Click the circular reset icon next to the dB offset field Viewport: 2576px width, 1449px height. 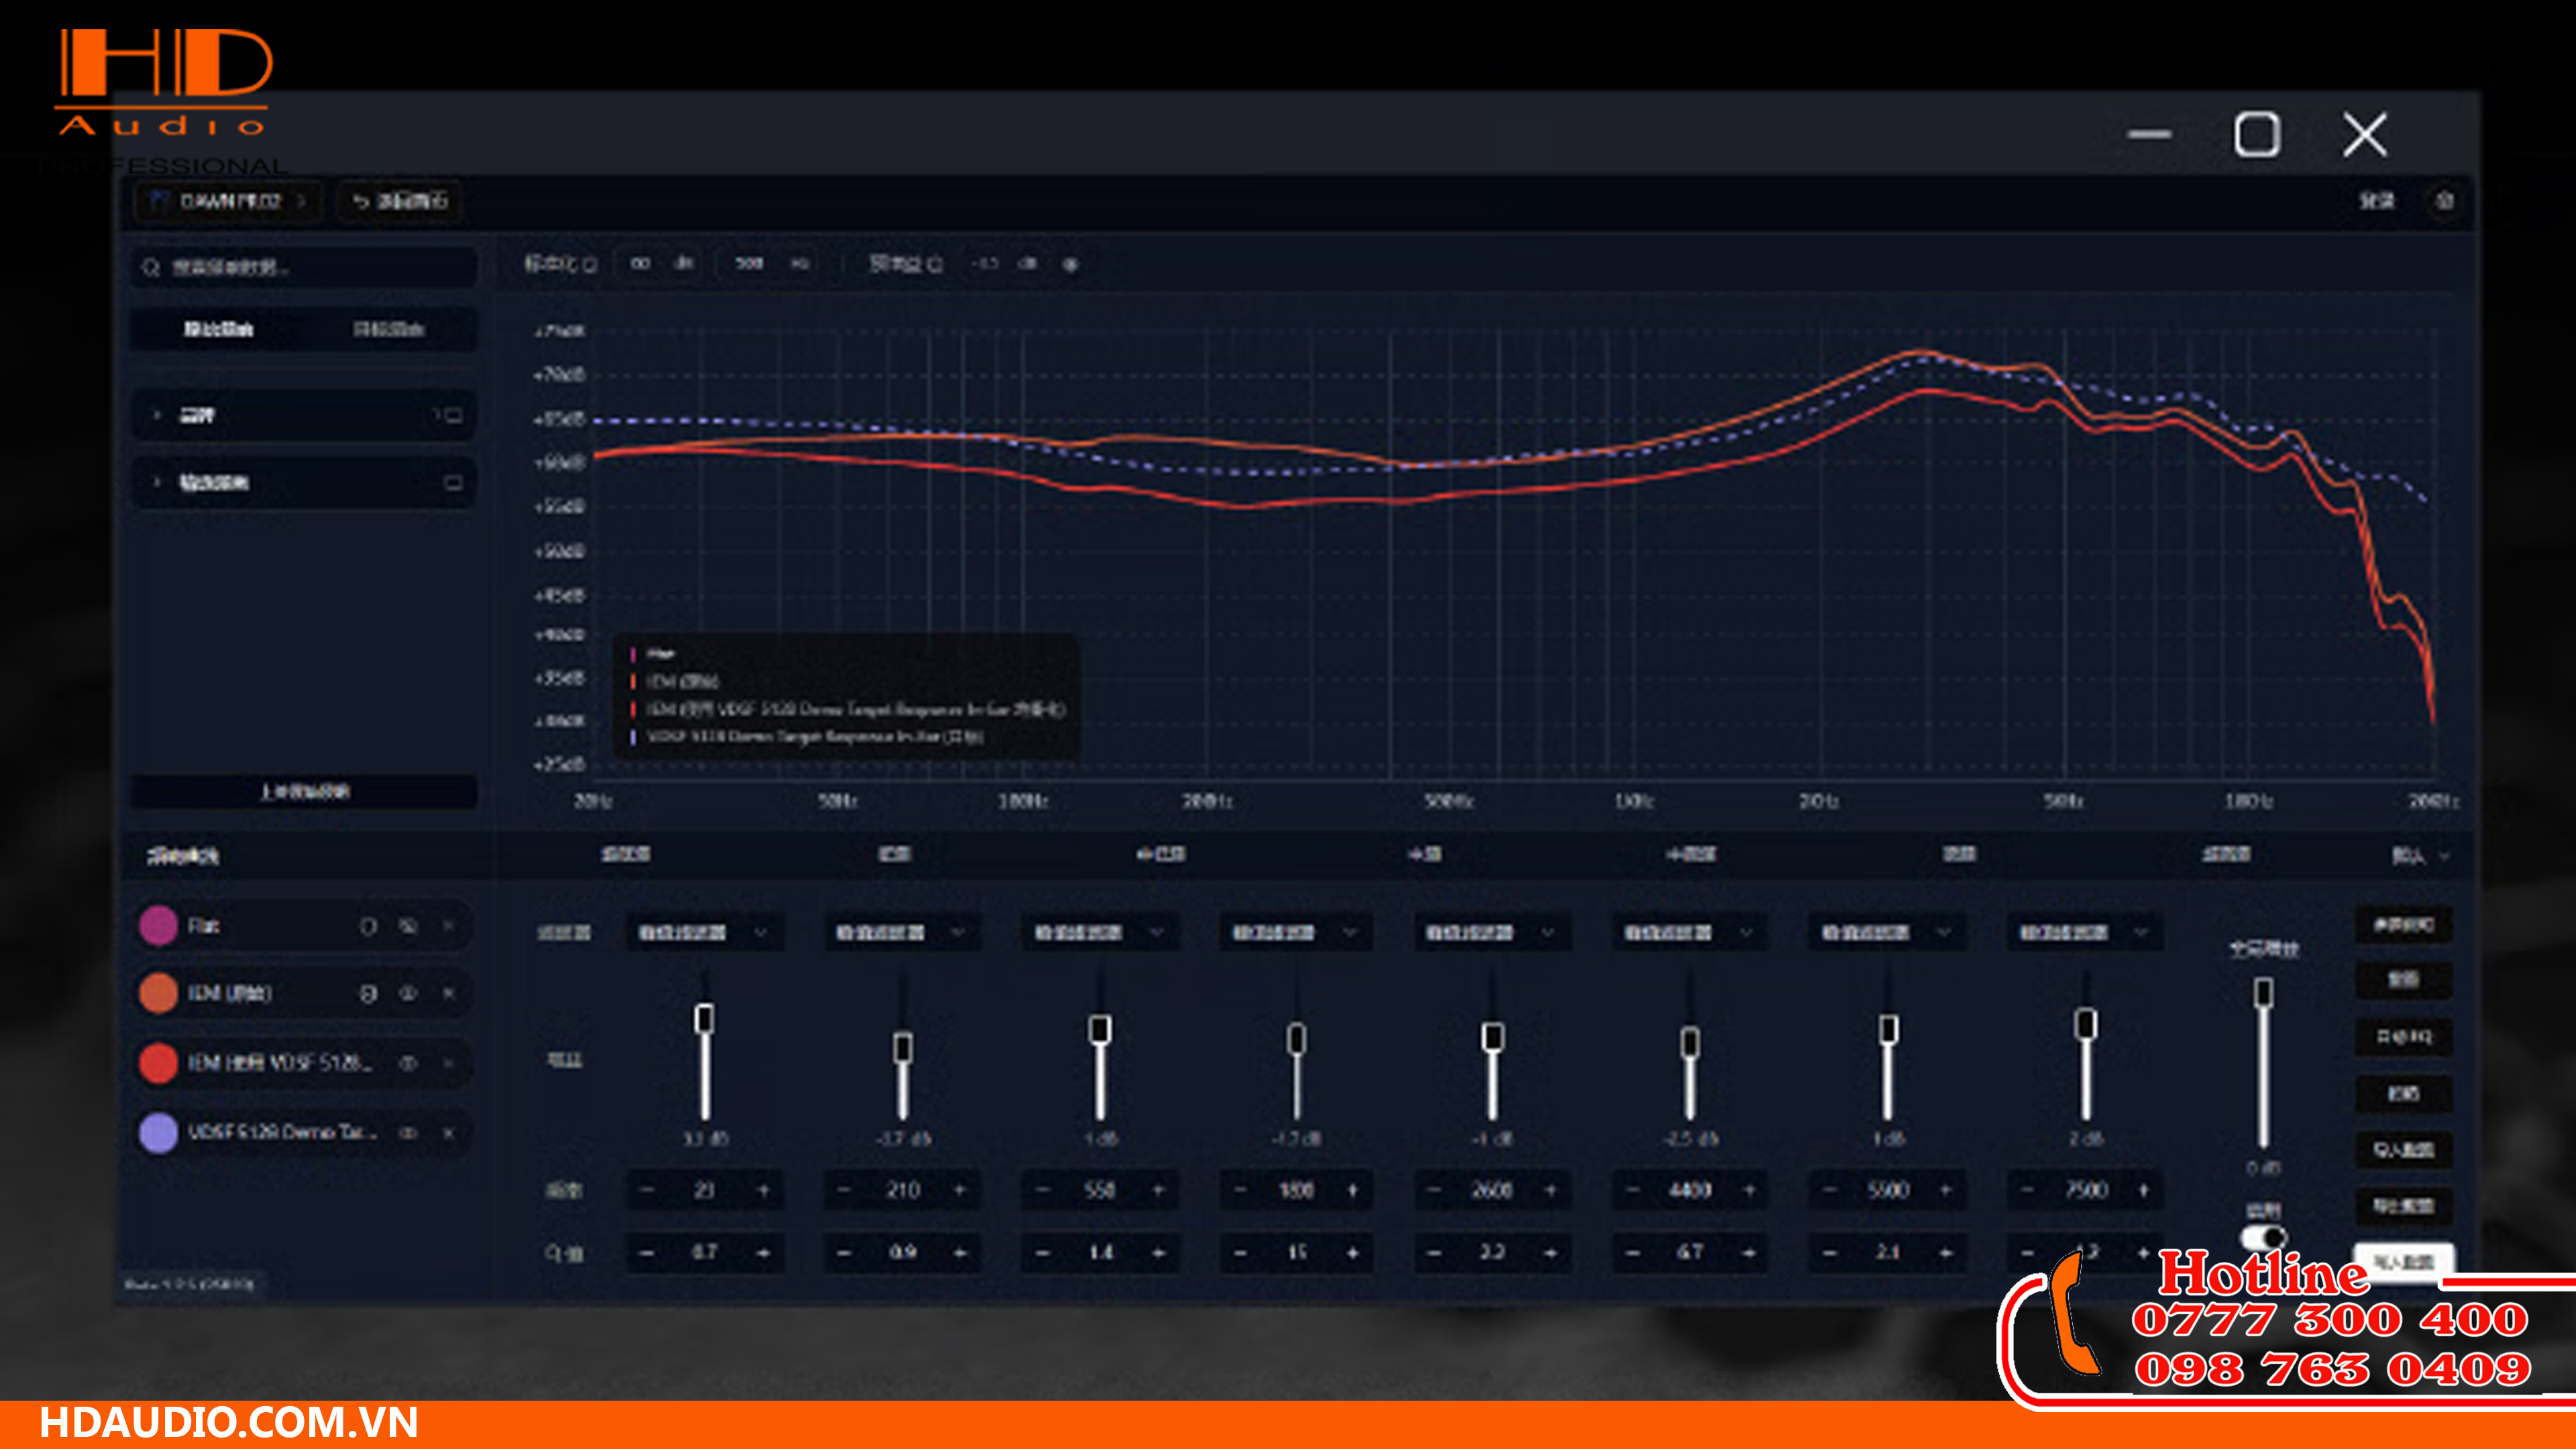[x=1070, y=264]
